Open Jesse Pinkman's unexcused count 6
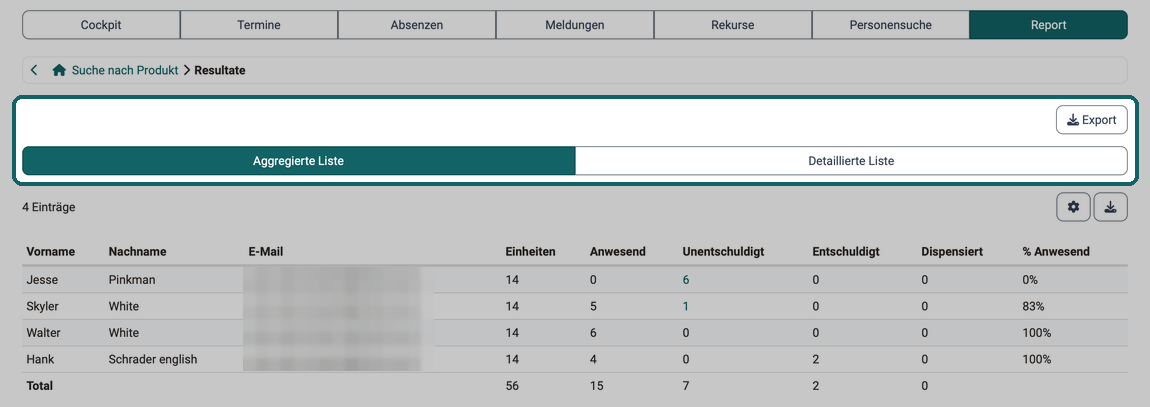Image resolution: width=1150 pixels, height=407 pixels. click(686, 279)
